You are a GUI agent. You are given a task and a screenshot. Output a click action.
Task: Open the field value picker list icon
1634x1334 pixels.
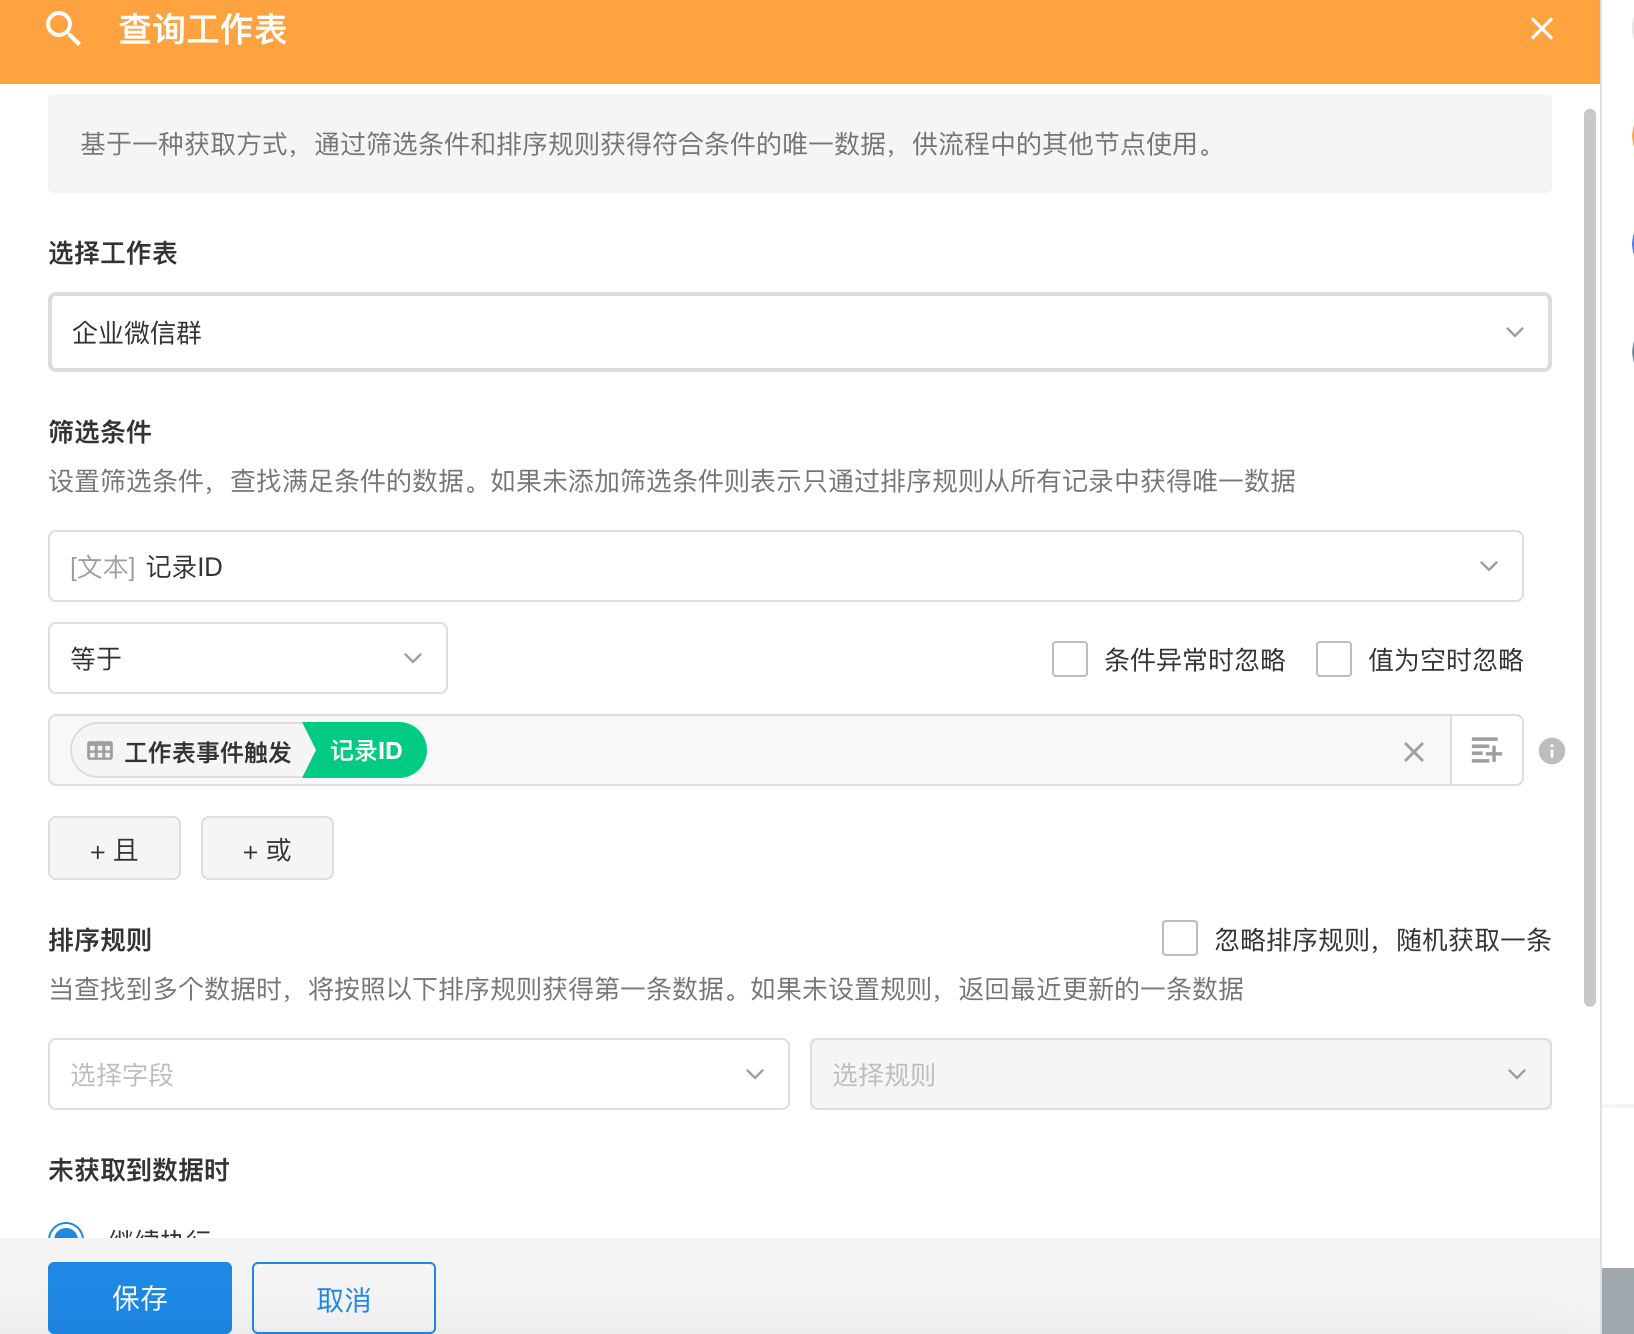pyautogui.click(x=1486, y=750)
